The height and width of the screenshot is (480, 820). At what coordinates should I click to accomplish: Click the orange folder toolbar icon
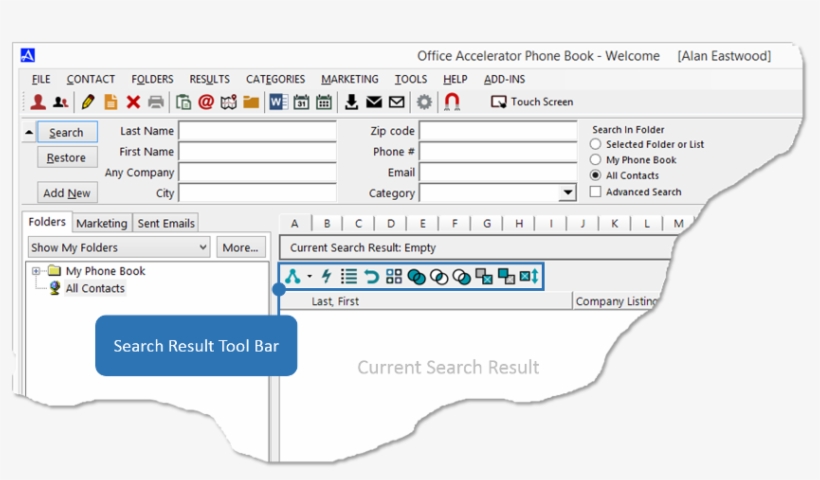251,102
